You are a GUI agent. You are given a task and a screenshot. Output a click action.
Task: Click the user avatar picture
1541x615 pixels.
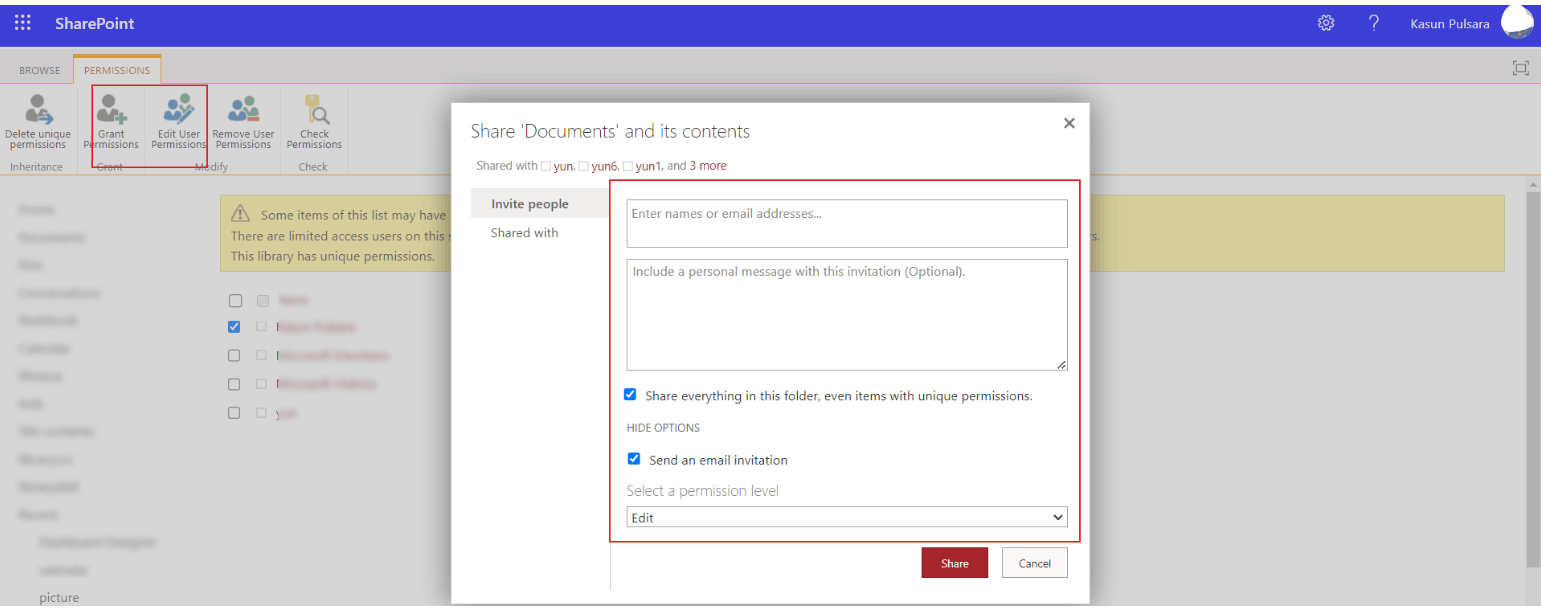click(x=1517, y=22)
